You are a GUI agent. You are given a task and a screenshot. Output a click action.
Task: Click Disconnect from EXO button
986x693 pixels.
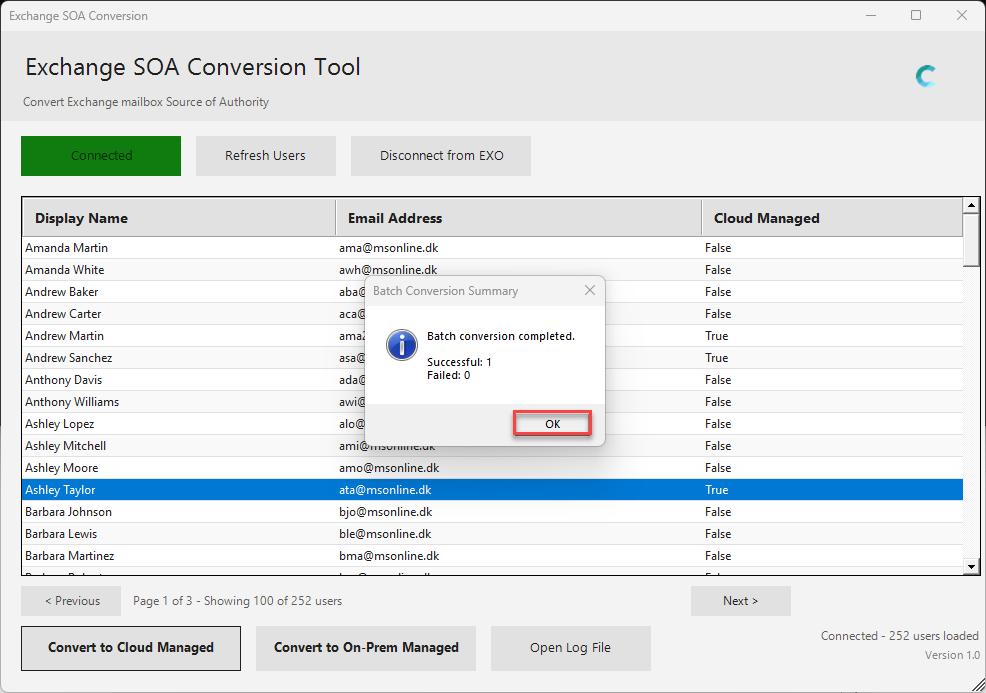(x=441, y=156)
